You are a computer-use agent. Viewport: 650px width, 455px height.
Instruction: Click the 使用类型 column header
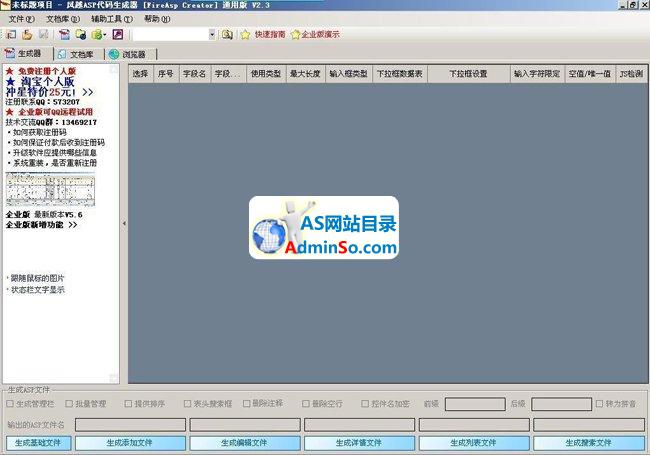[266, 74]
